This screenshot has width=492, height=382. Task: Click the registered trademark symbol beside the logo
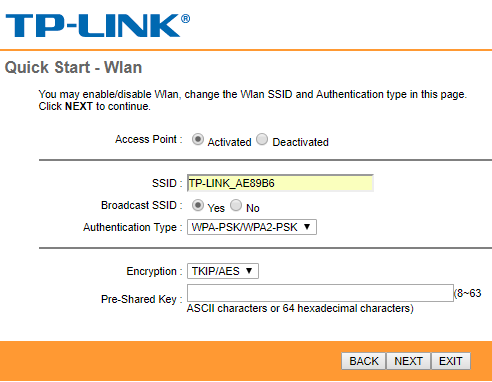186,19
